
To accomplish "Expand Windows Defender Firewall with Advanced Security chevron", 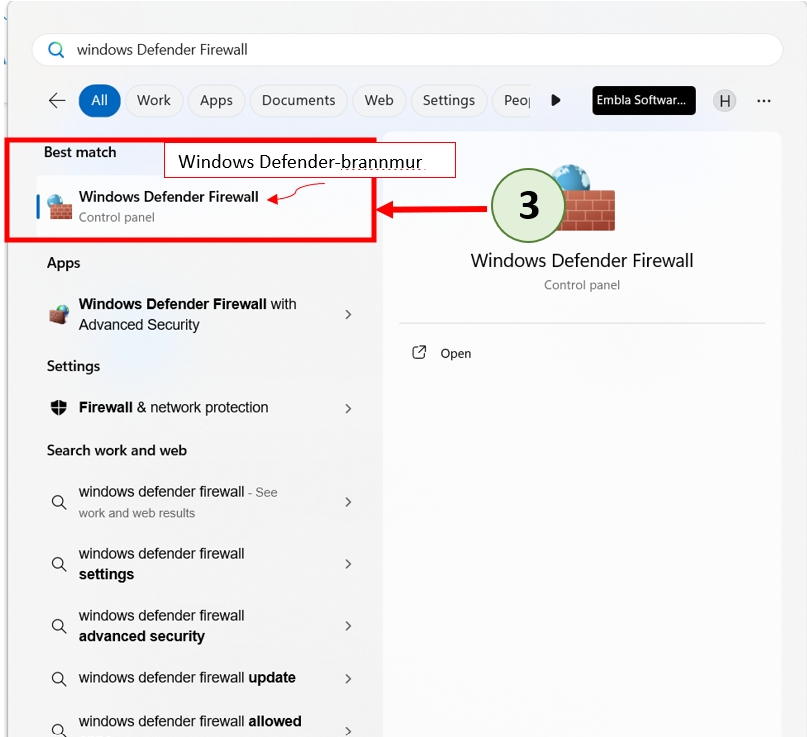I will 348,314.
